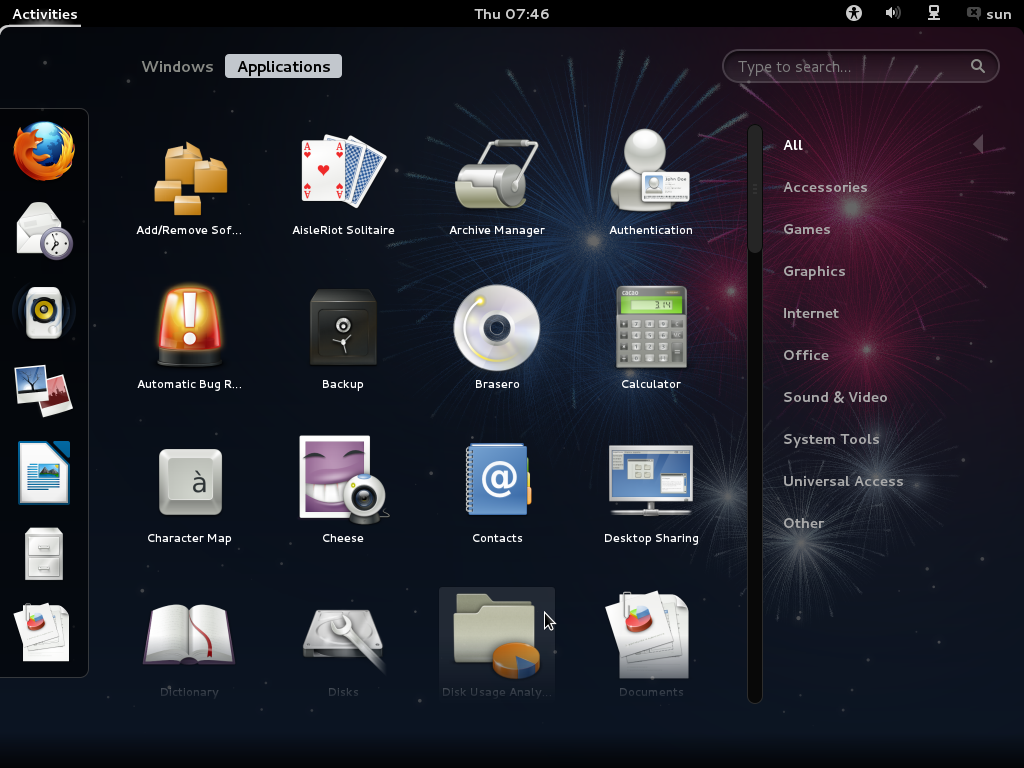This screenshot has width=1024, height=768.
Task: Select the Internet category filter
Action: click(810, 313)
